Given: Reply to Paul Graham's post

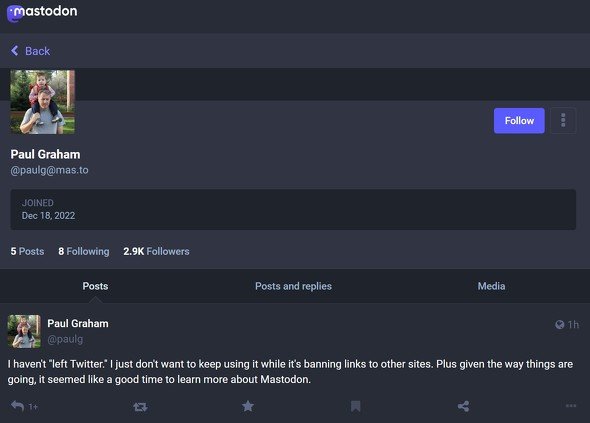Looking at the screenshot, I should (18, 406).
